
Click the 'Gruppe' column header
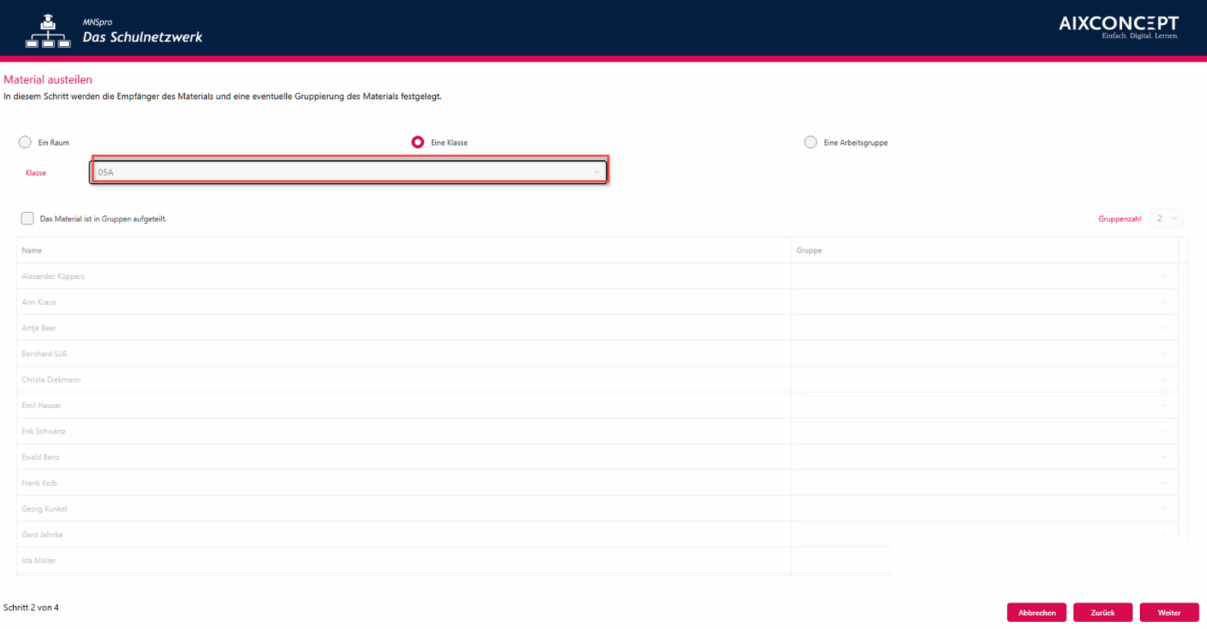coord(809,250)
